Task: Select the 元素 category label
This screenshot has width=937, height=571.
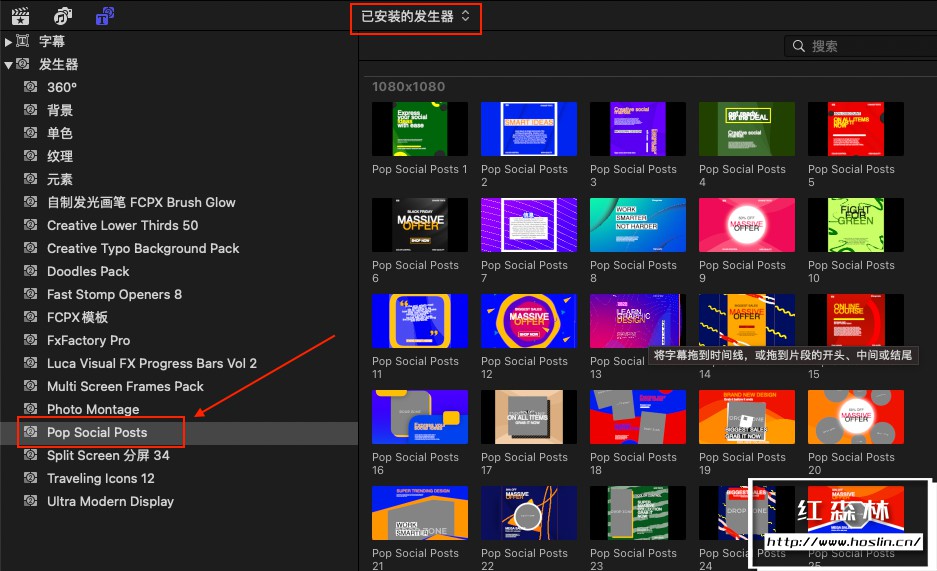Action: [60, 179]
